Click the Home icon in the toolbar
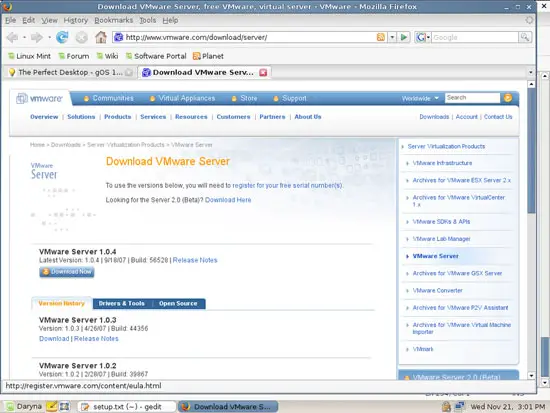Viewport: 550px width, 413px height. click(x=101, y=37)
